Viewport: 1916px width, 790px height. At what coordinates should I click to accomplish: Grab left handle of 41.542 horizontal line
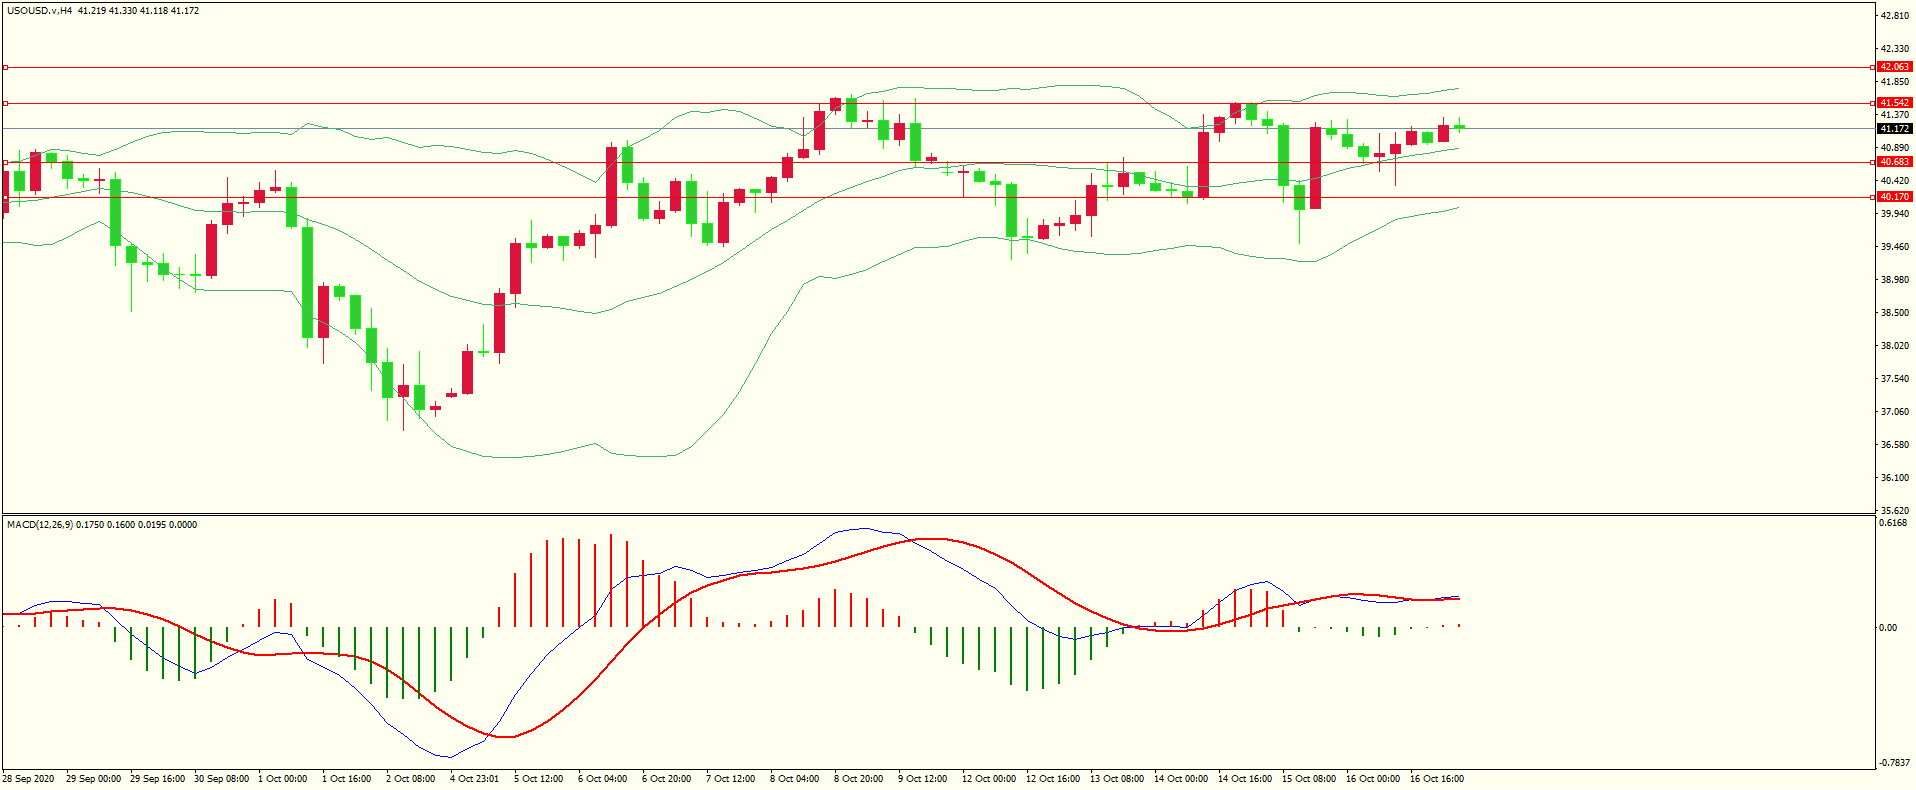[5, 103]
